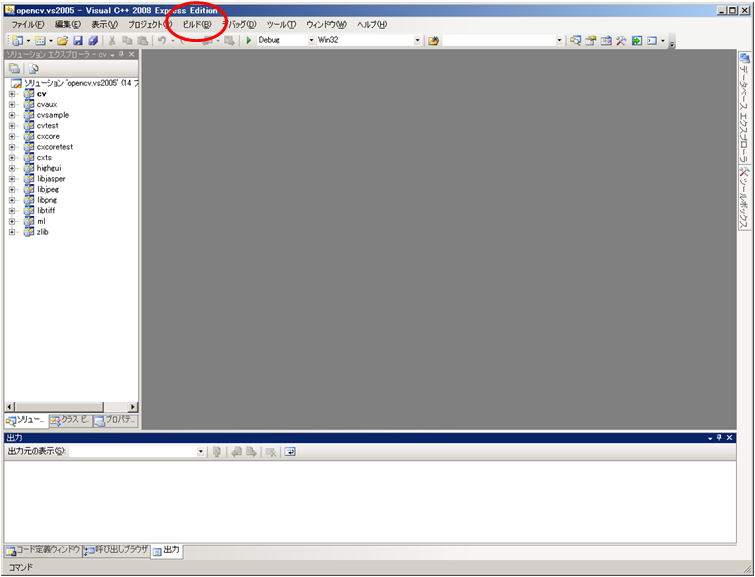This screenshot has height=577, width=755.
Task: Click the Cut scissors icon
Action: pos(112,41)
